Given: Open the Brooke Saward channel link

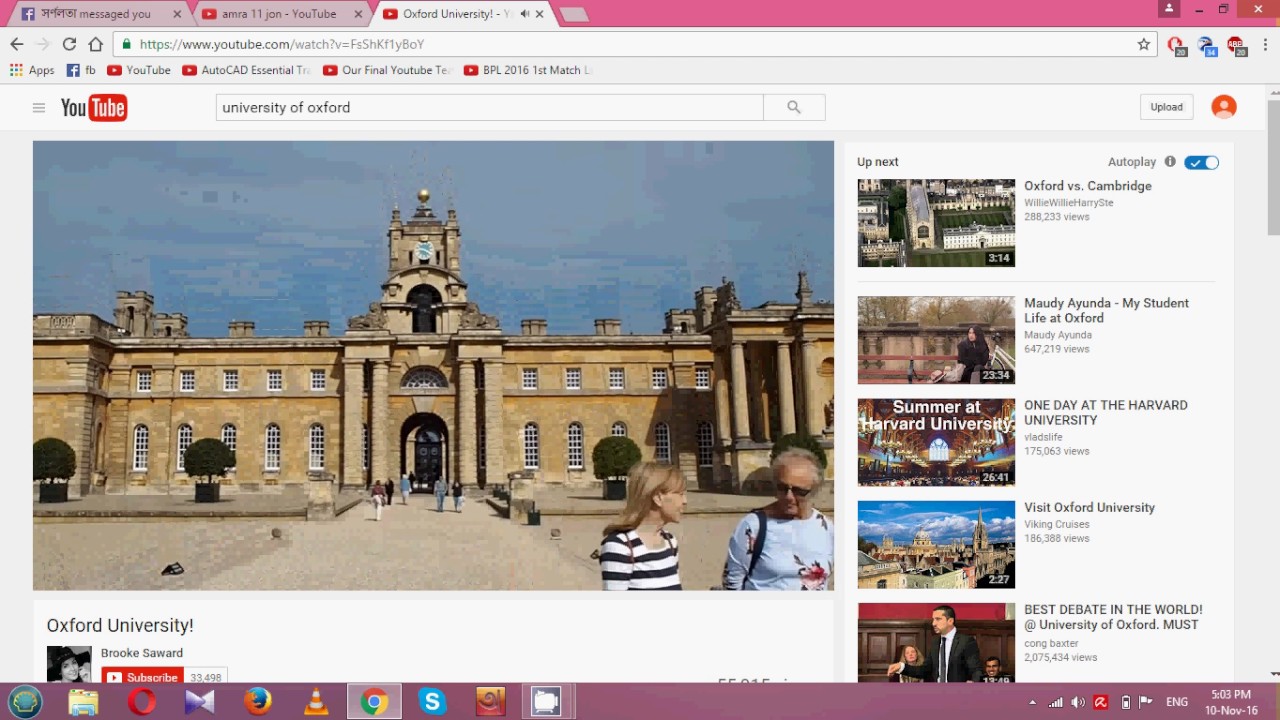Looking at the screenshot, I should (x=142, y=653).
